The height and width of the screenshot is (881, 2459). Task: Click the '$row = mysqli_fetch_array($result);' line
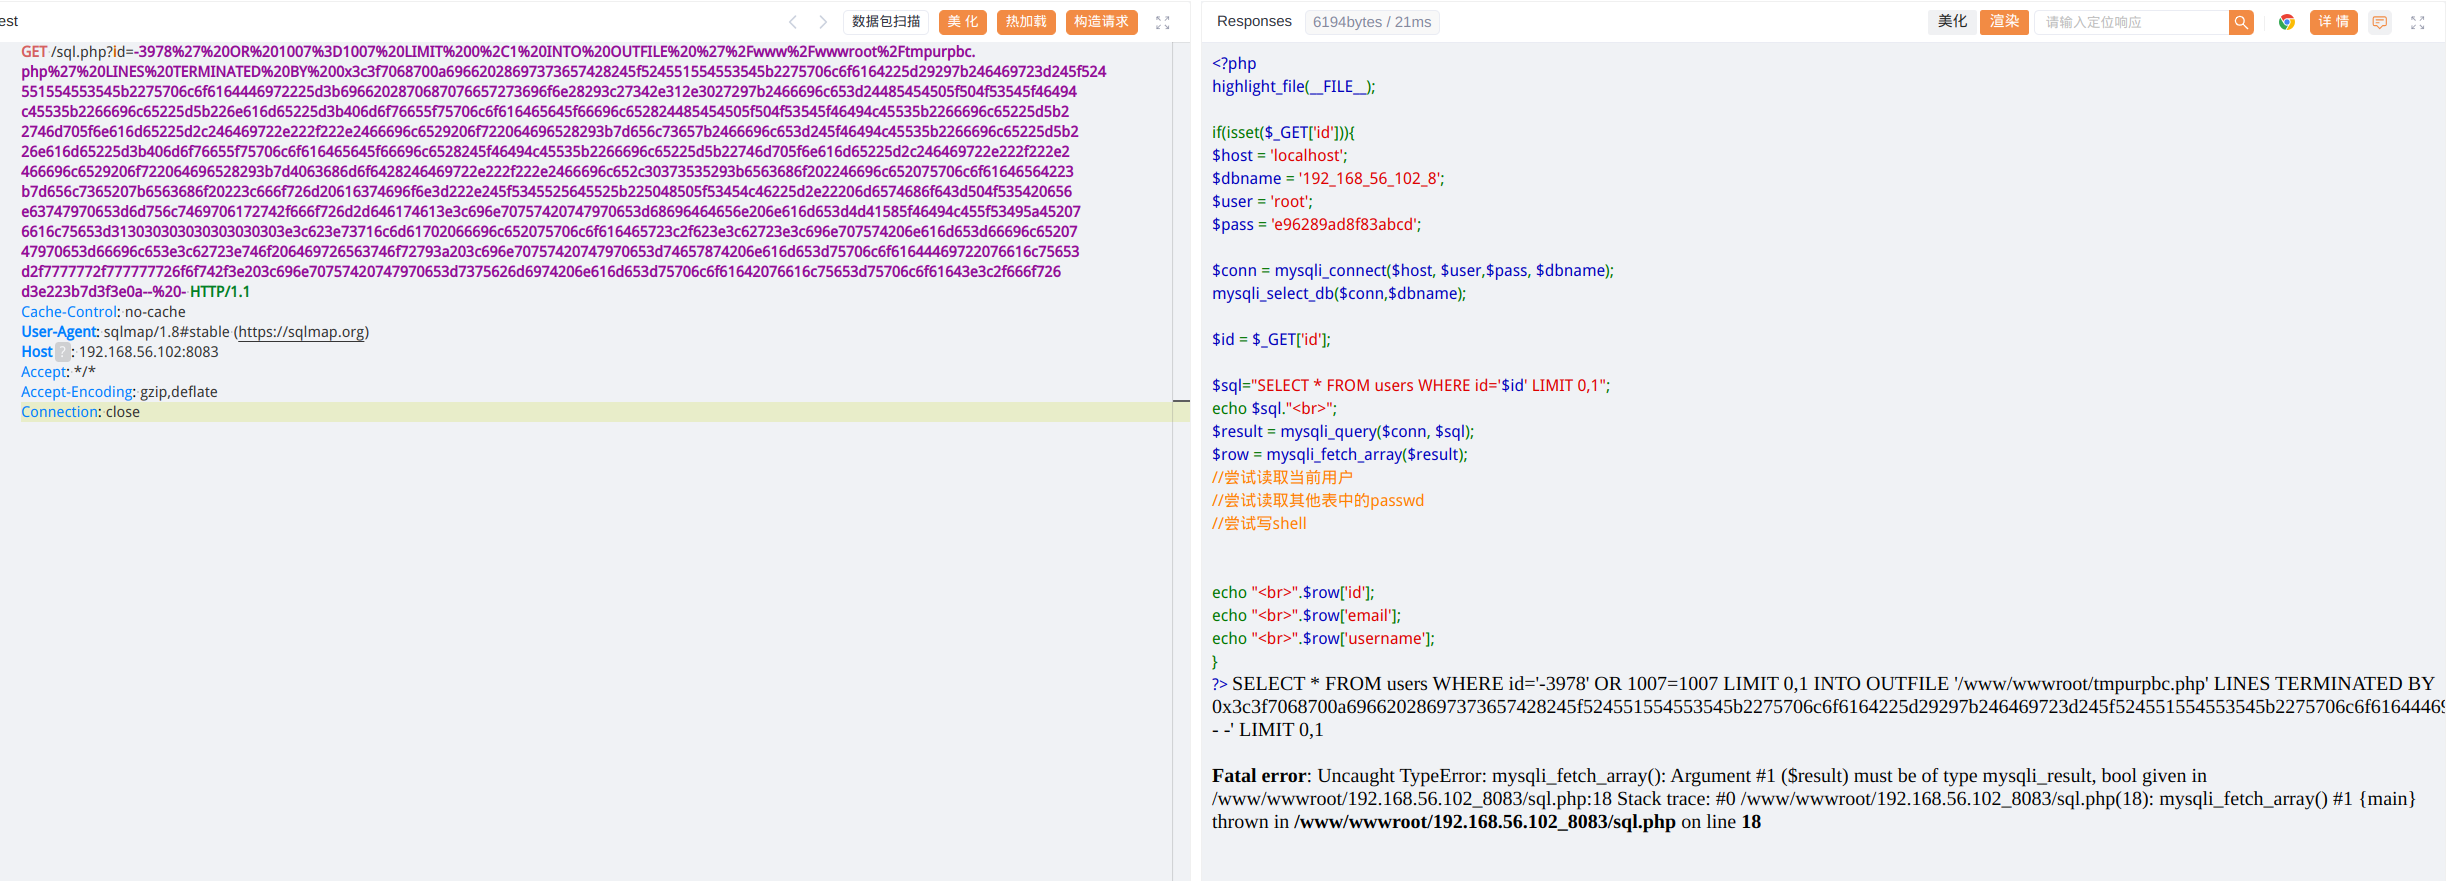click(x=1340, y=455)
